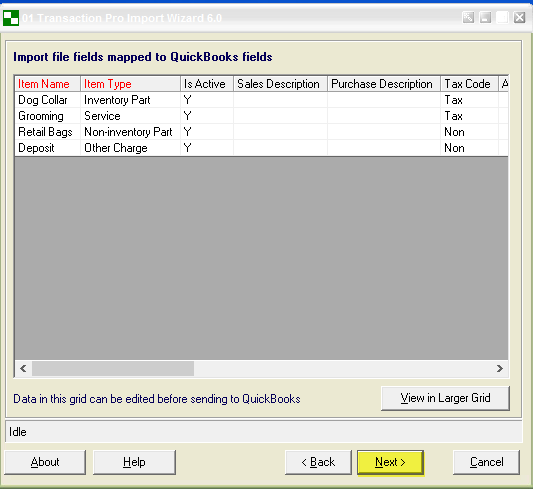The image size is (533, 489).
Task: Select the Service item type cell
Action: pos(130,116)
